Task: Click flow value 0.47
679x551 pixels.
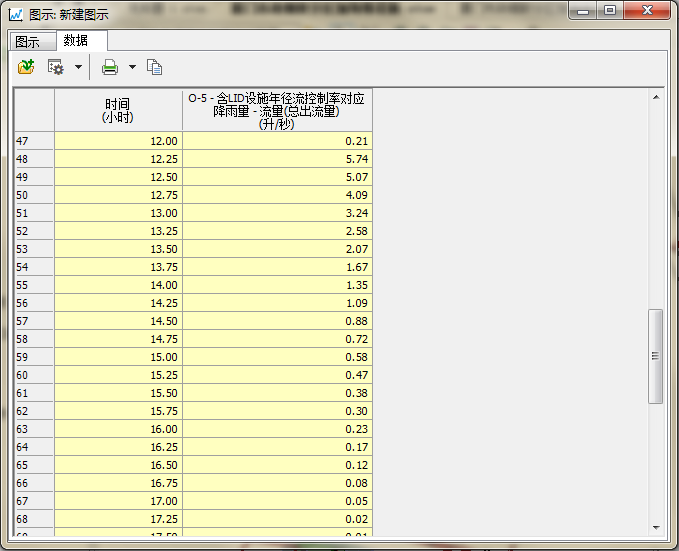Action: [277, 375]
